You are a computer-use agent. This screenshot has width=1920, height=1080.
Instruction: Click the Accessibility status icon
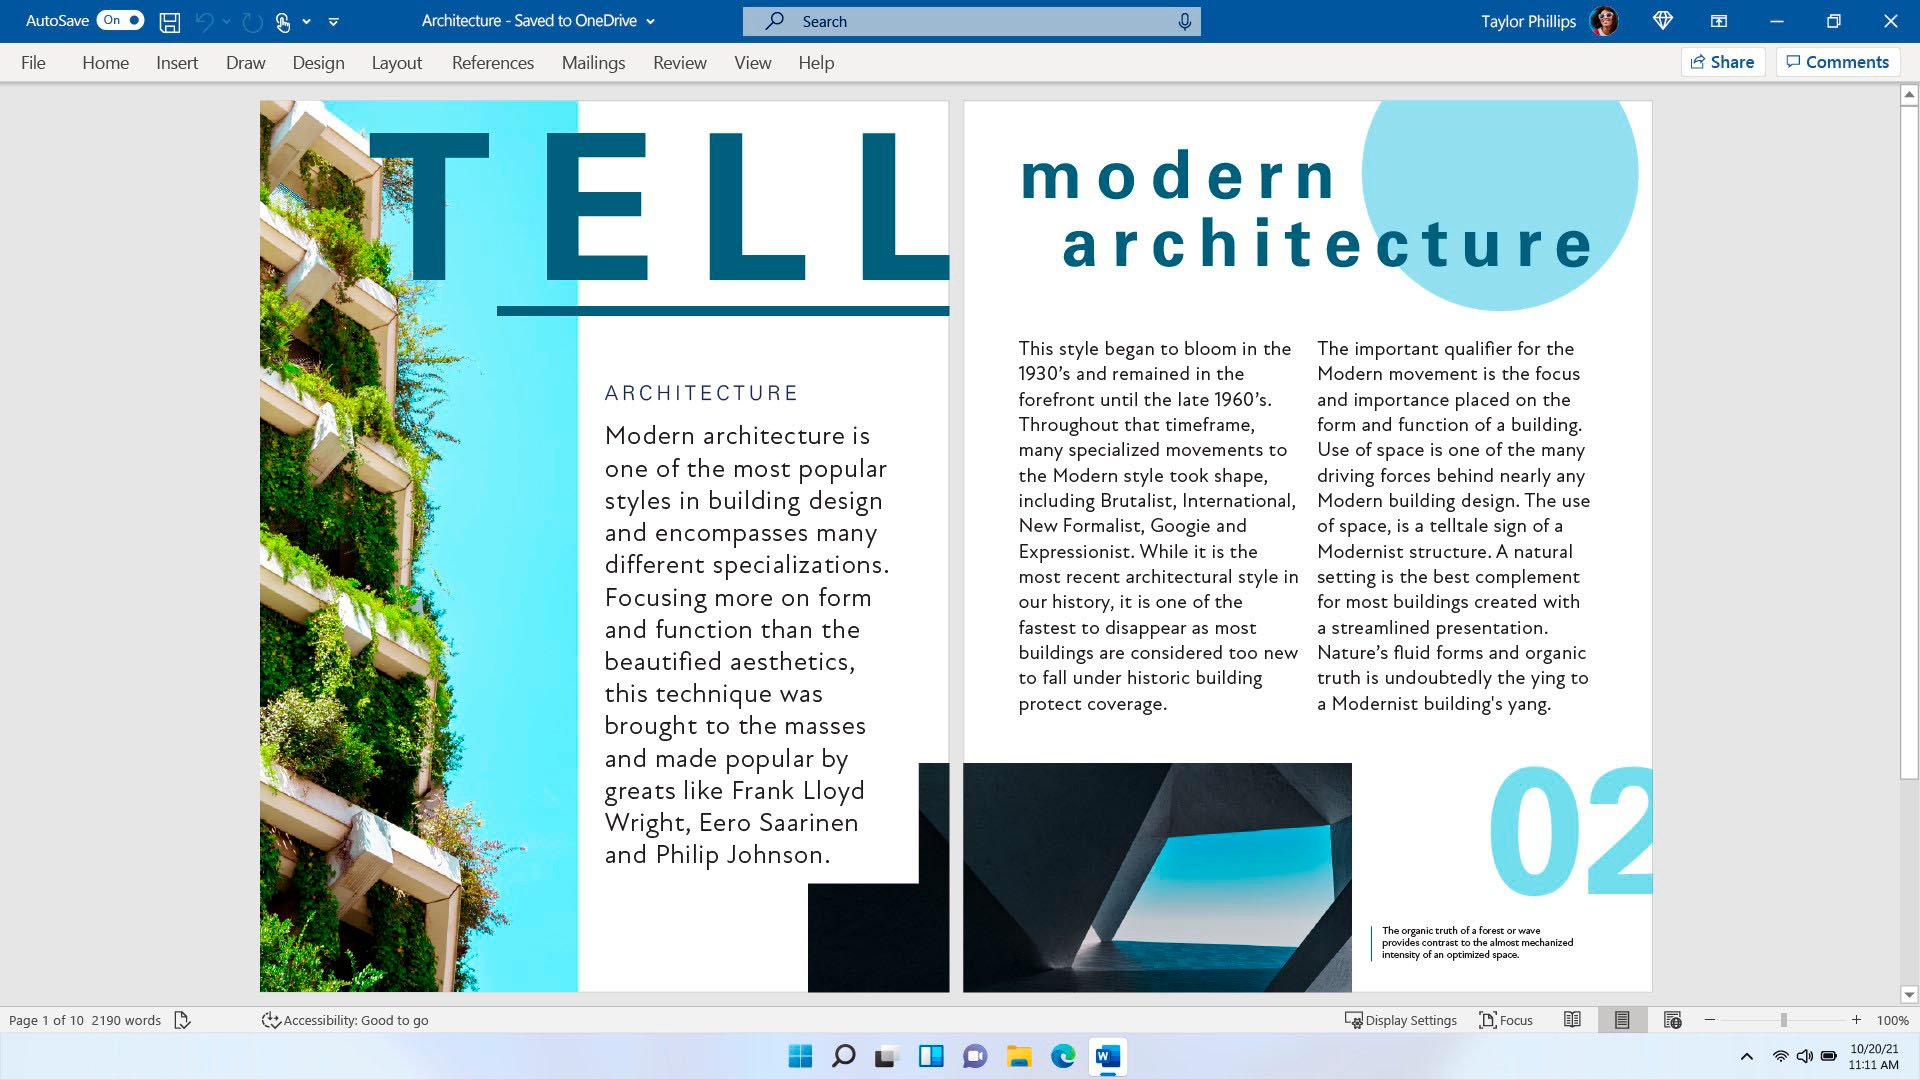[x=270, y=1019]
